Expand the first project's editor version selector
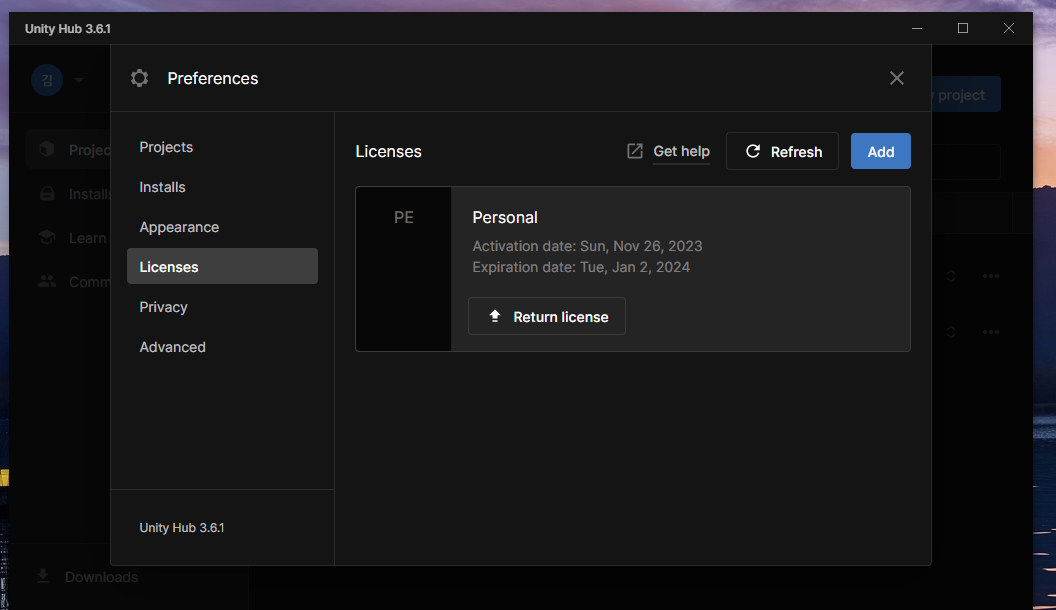1056x610 pixels. click(951, 276)
